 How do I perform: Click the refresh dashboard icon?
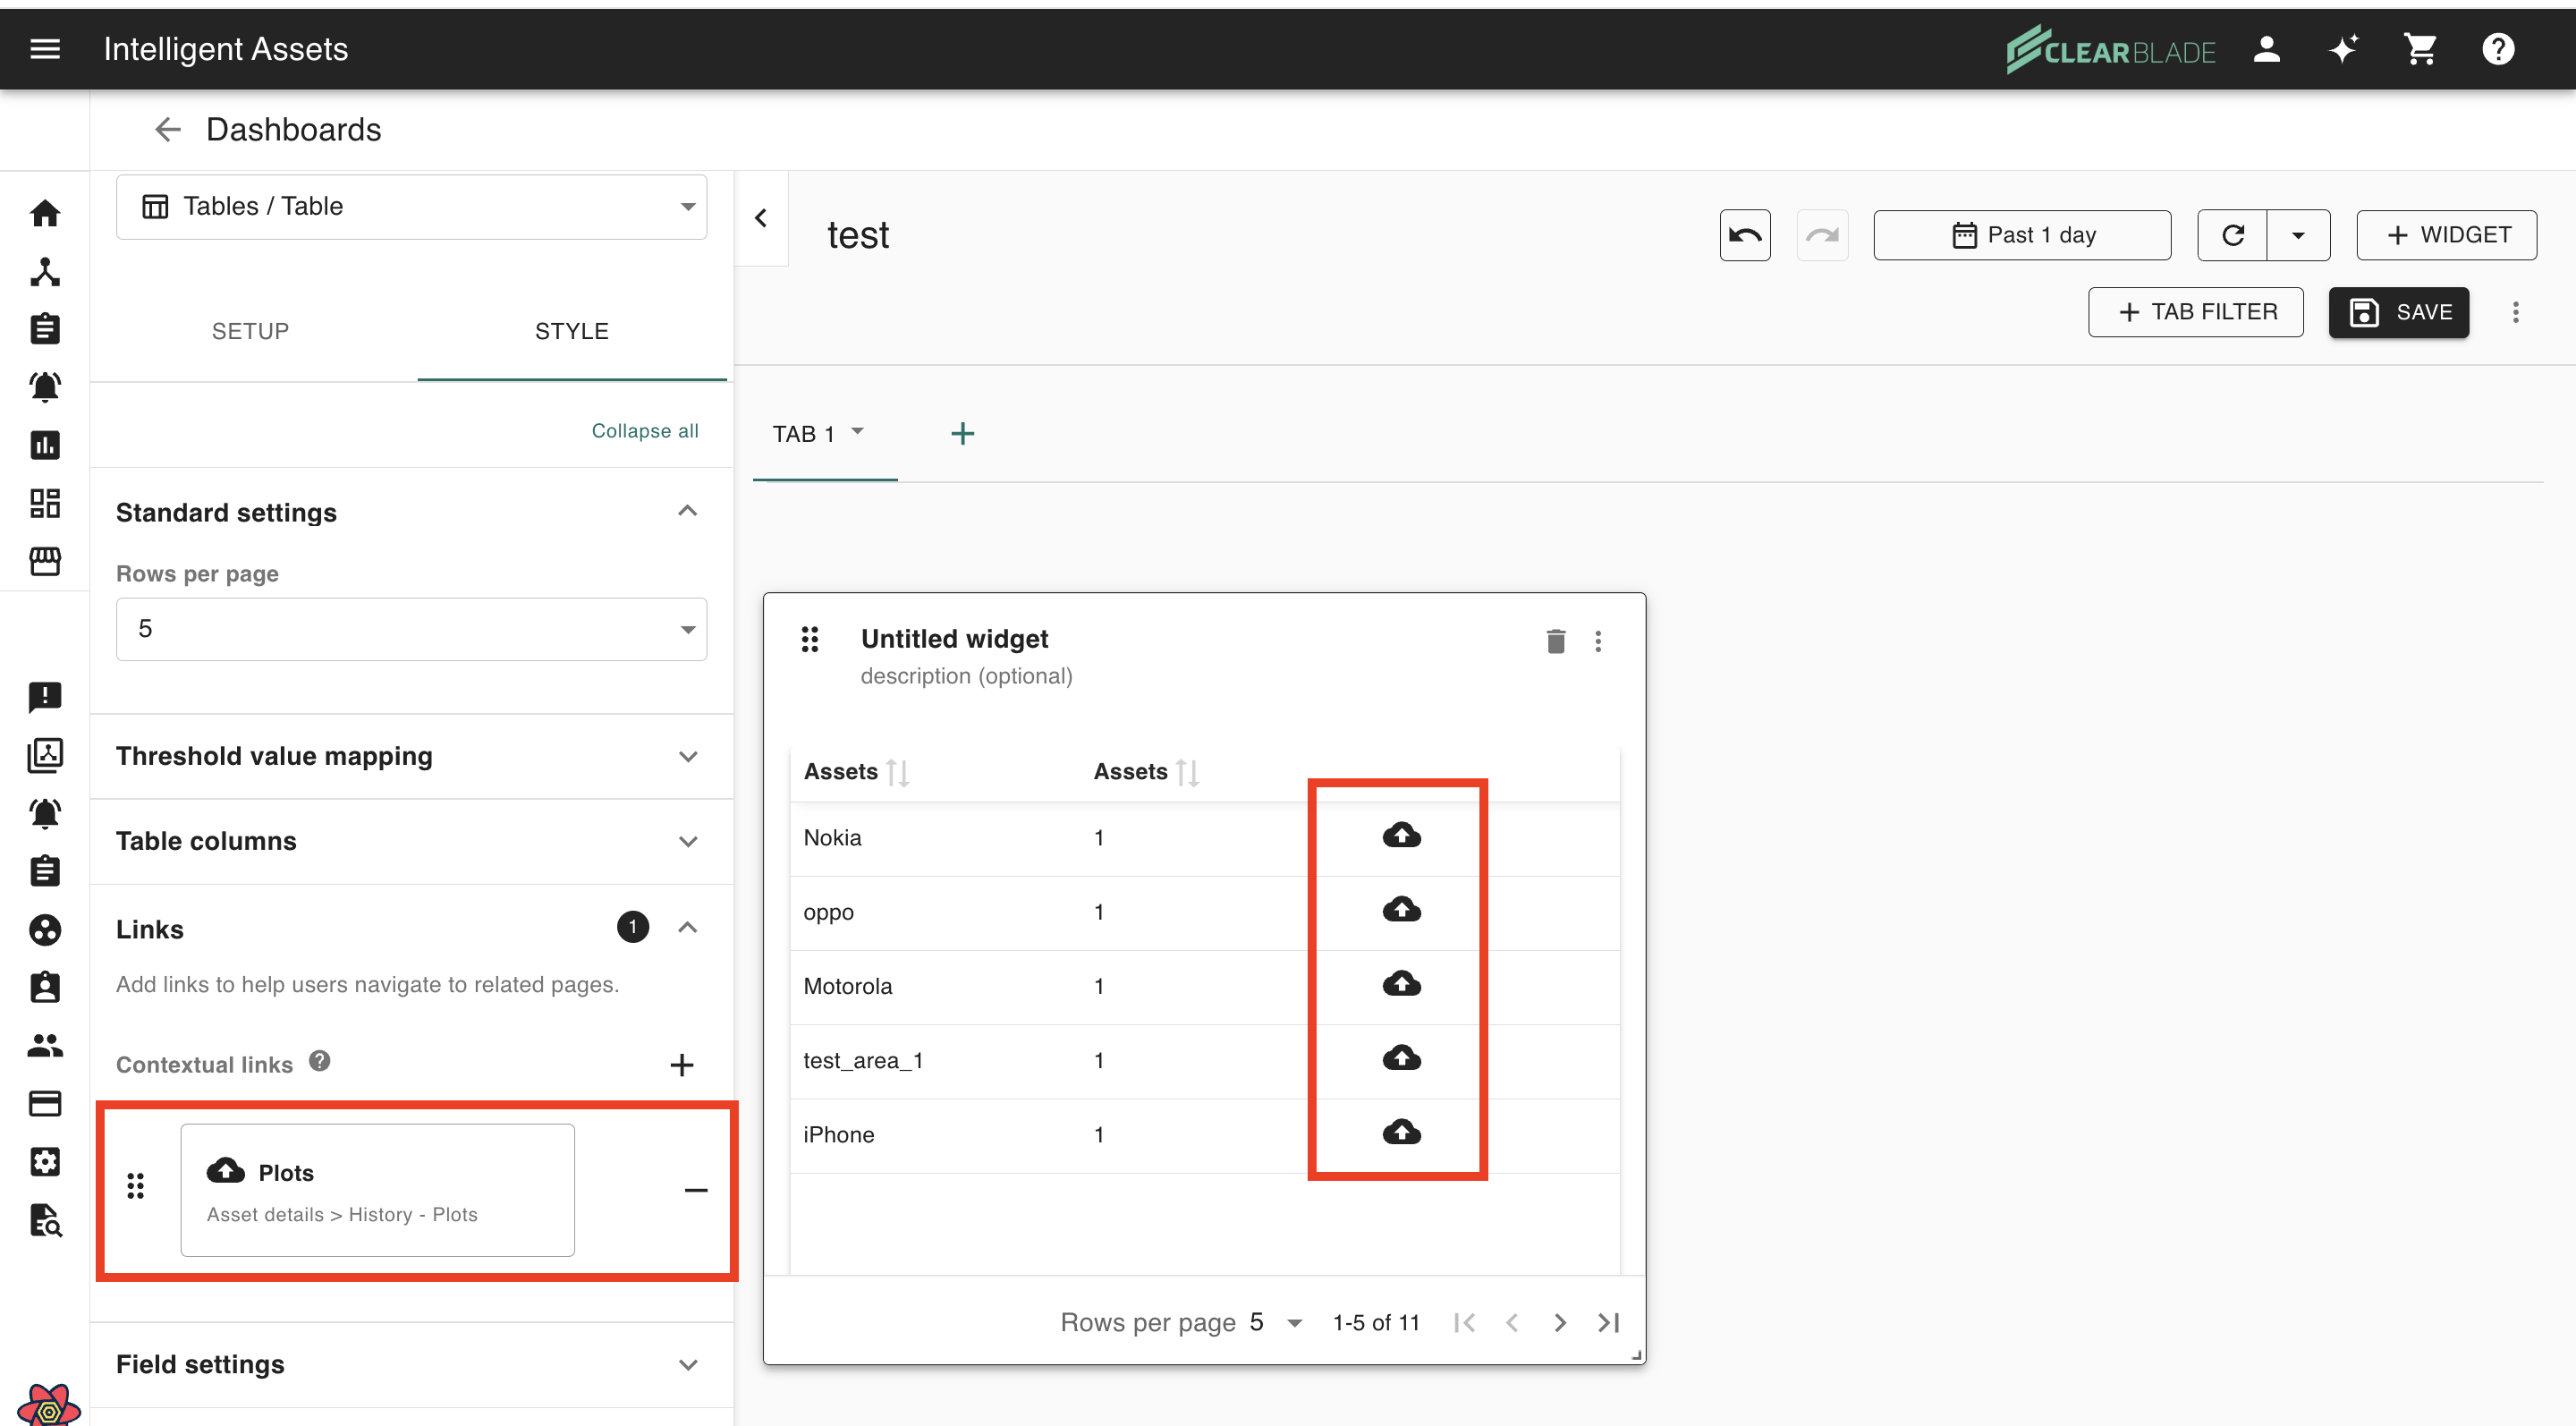(x=2232, y=235)
